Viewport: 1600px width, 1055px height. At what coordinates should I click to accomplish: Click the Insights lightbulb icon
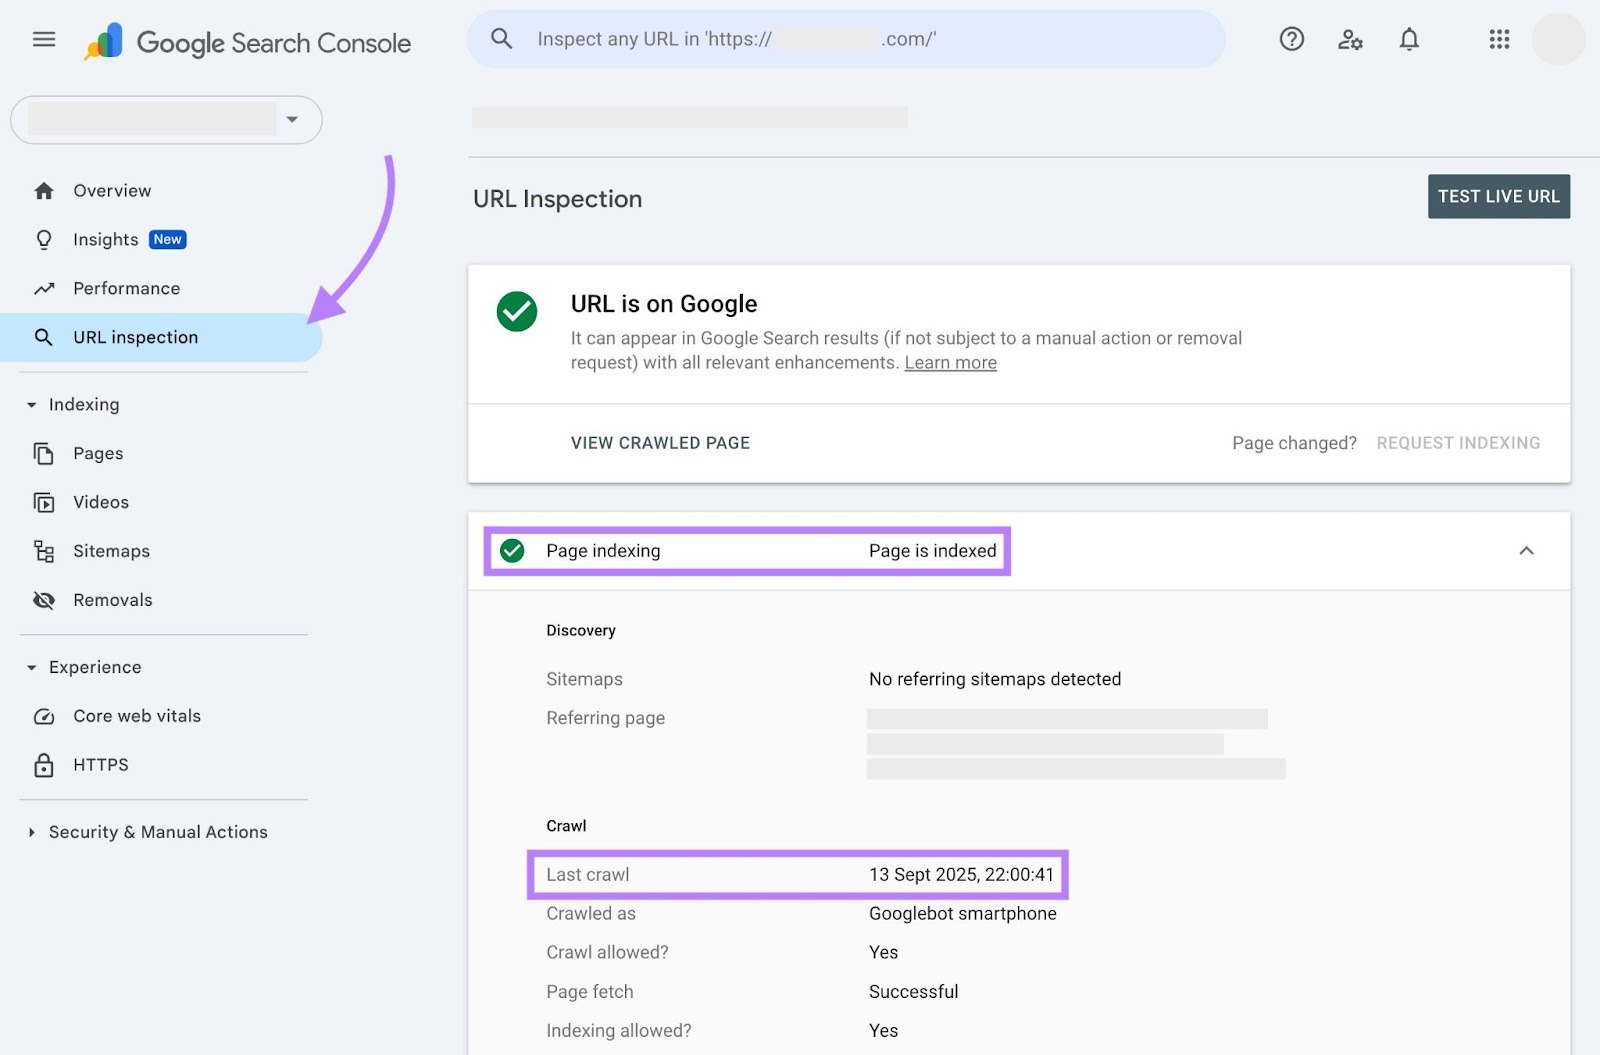(44, 239)
